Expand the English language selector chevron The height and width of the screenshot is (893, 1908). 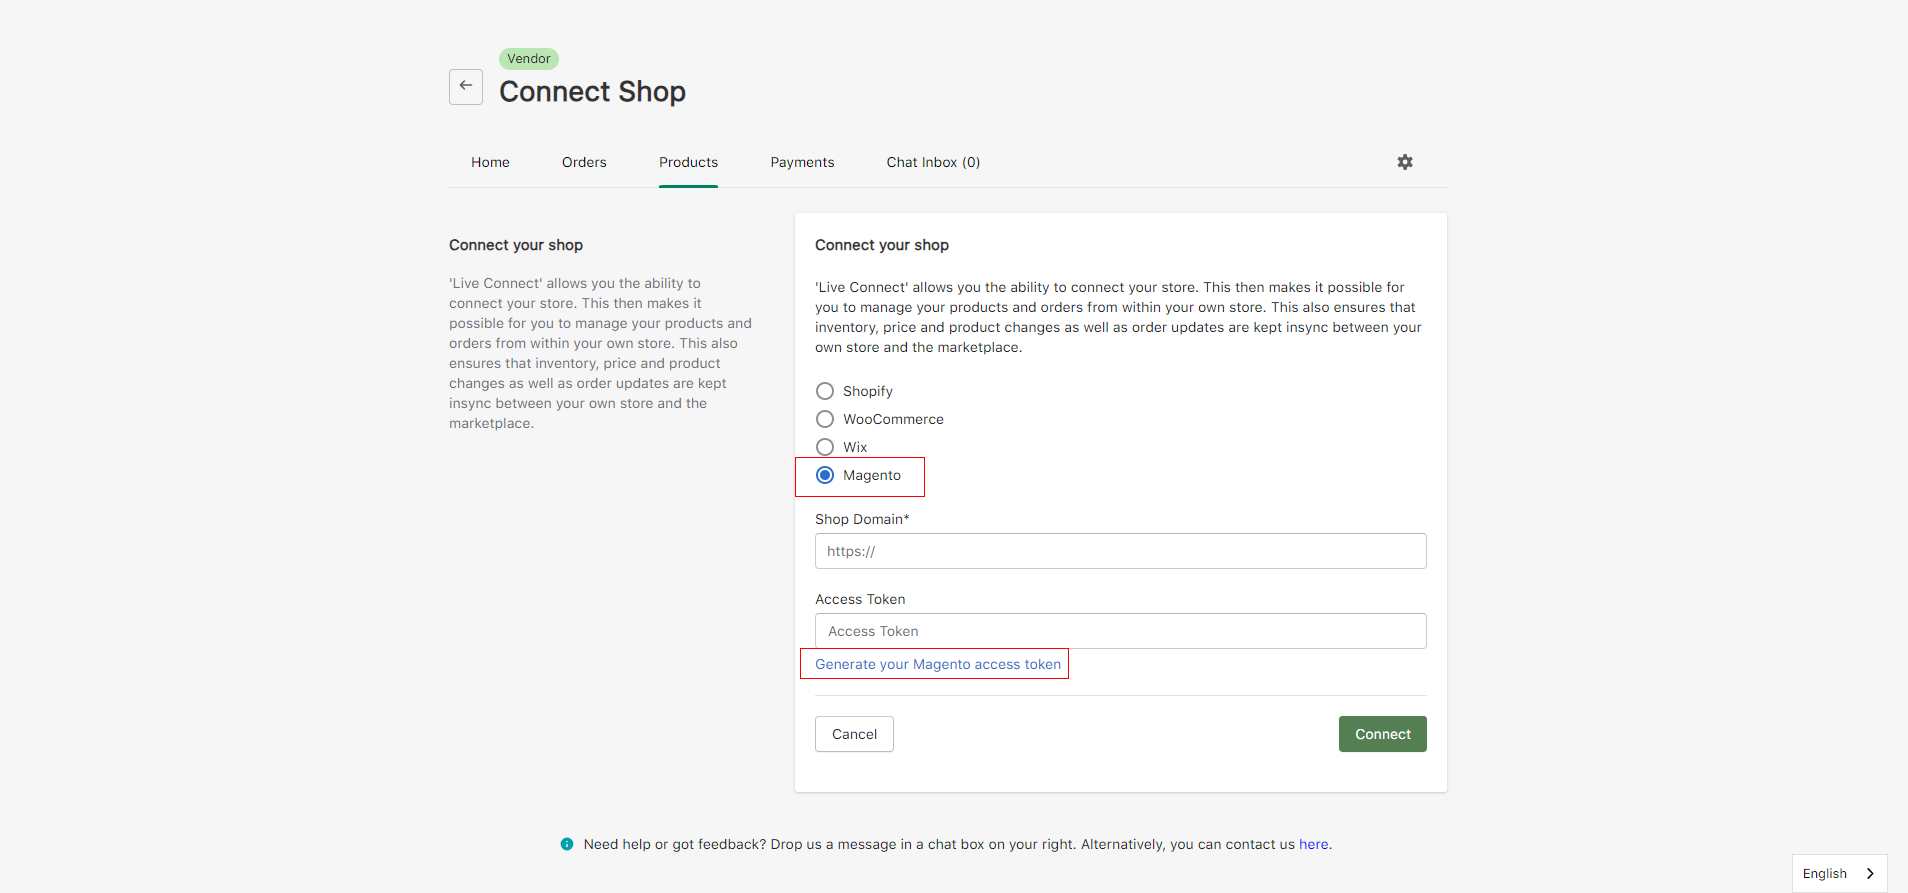(x=1870, y=873)
